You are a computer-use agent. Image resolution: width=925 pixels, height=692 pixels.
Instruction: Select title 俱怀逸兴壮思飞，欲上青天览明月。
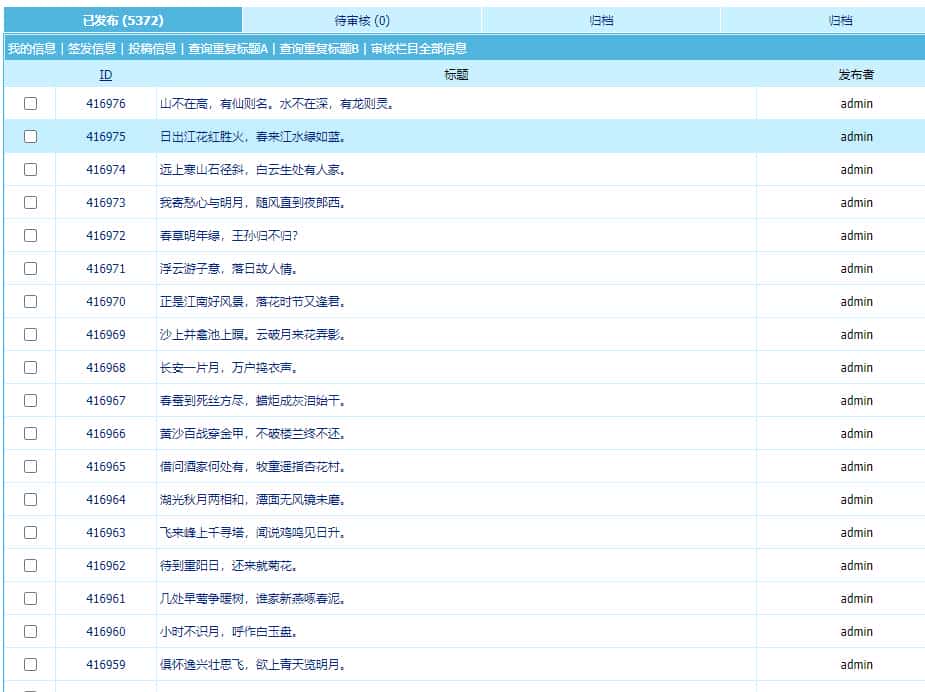tap(252, 665)
